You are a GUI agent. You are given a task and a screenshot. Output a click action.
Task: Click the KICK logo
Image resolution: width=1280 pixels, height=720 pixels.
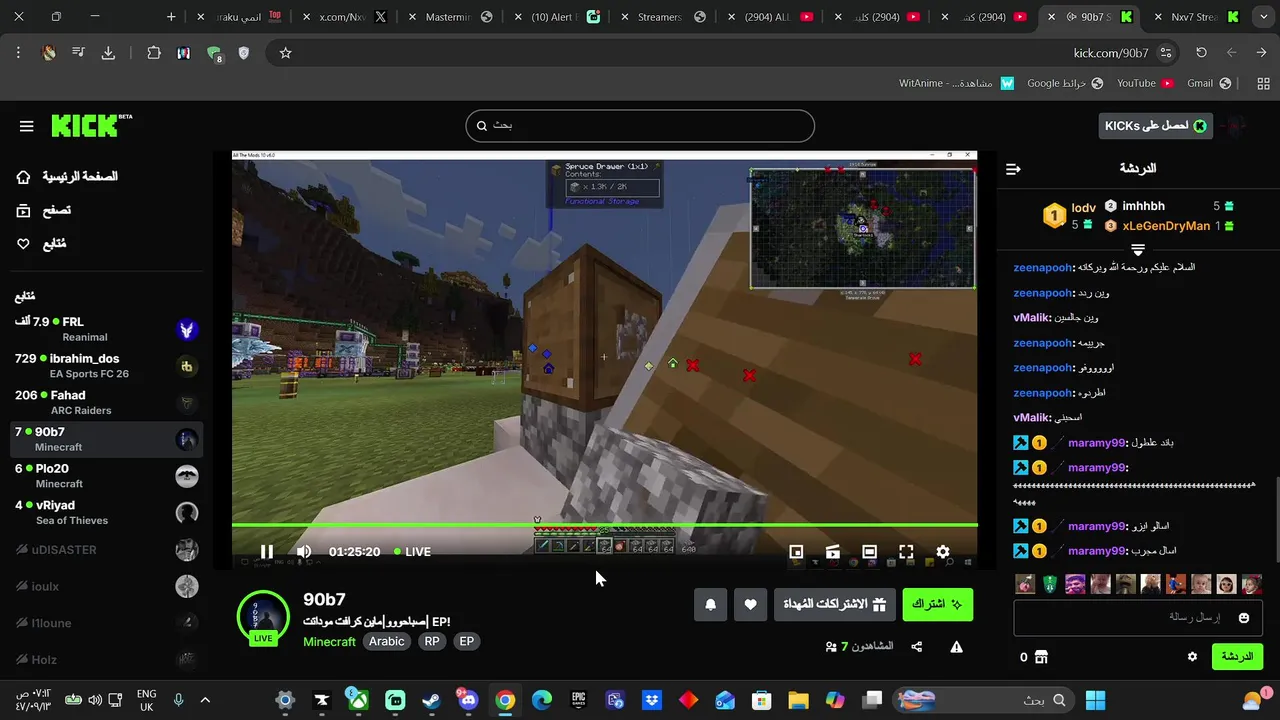91,126
